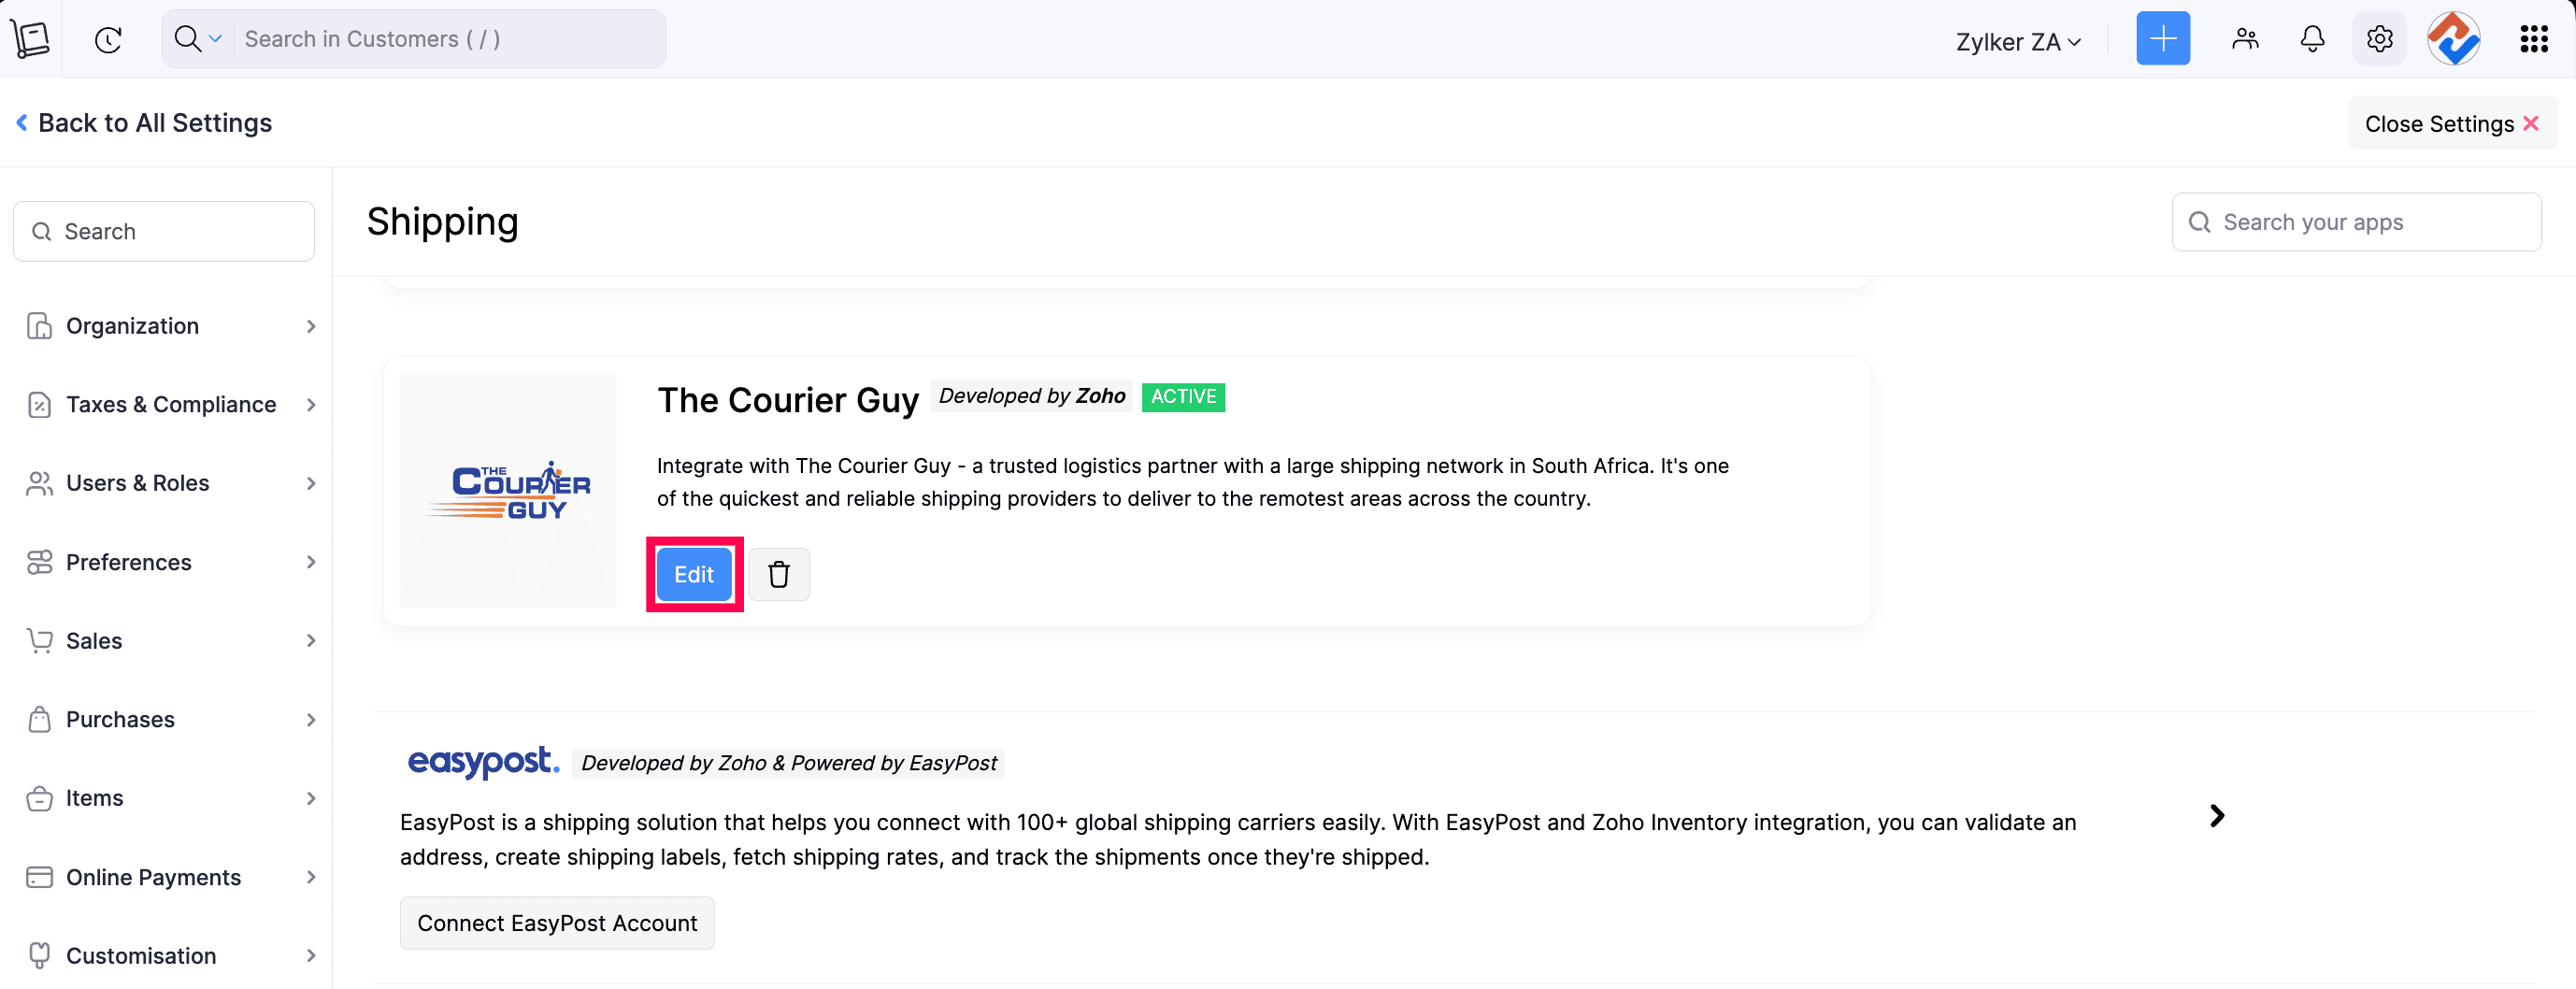Open the referral users icon in header
Screen dimensions: 2576x989
coord(2245,39)
